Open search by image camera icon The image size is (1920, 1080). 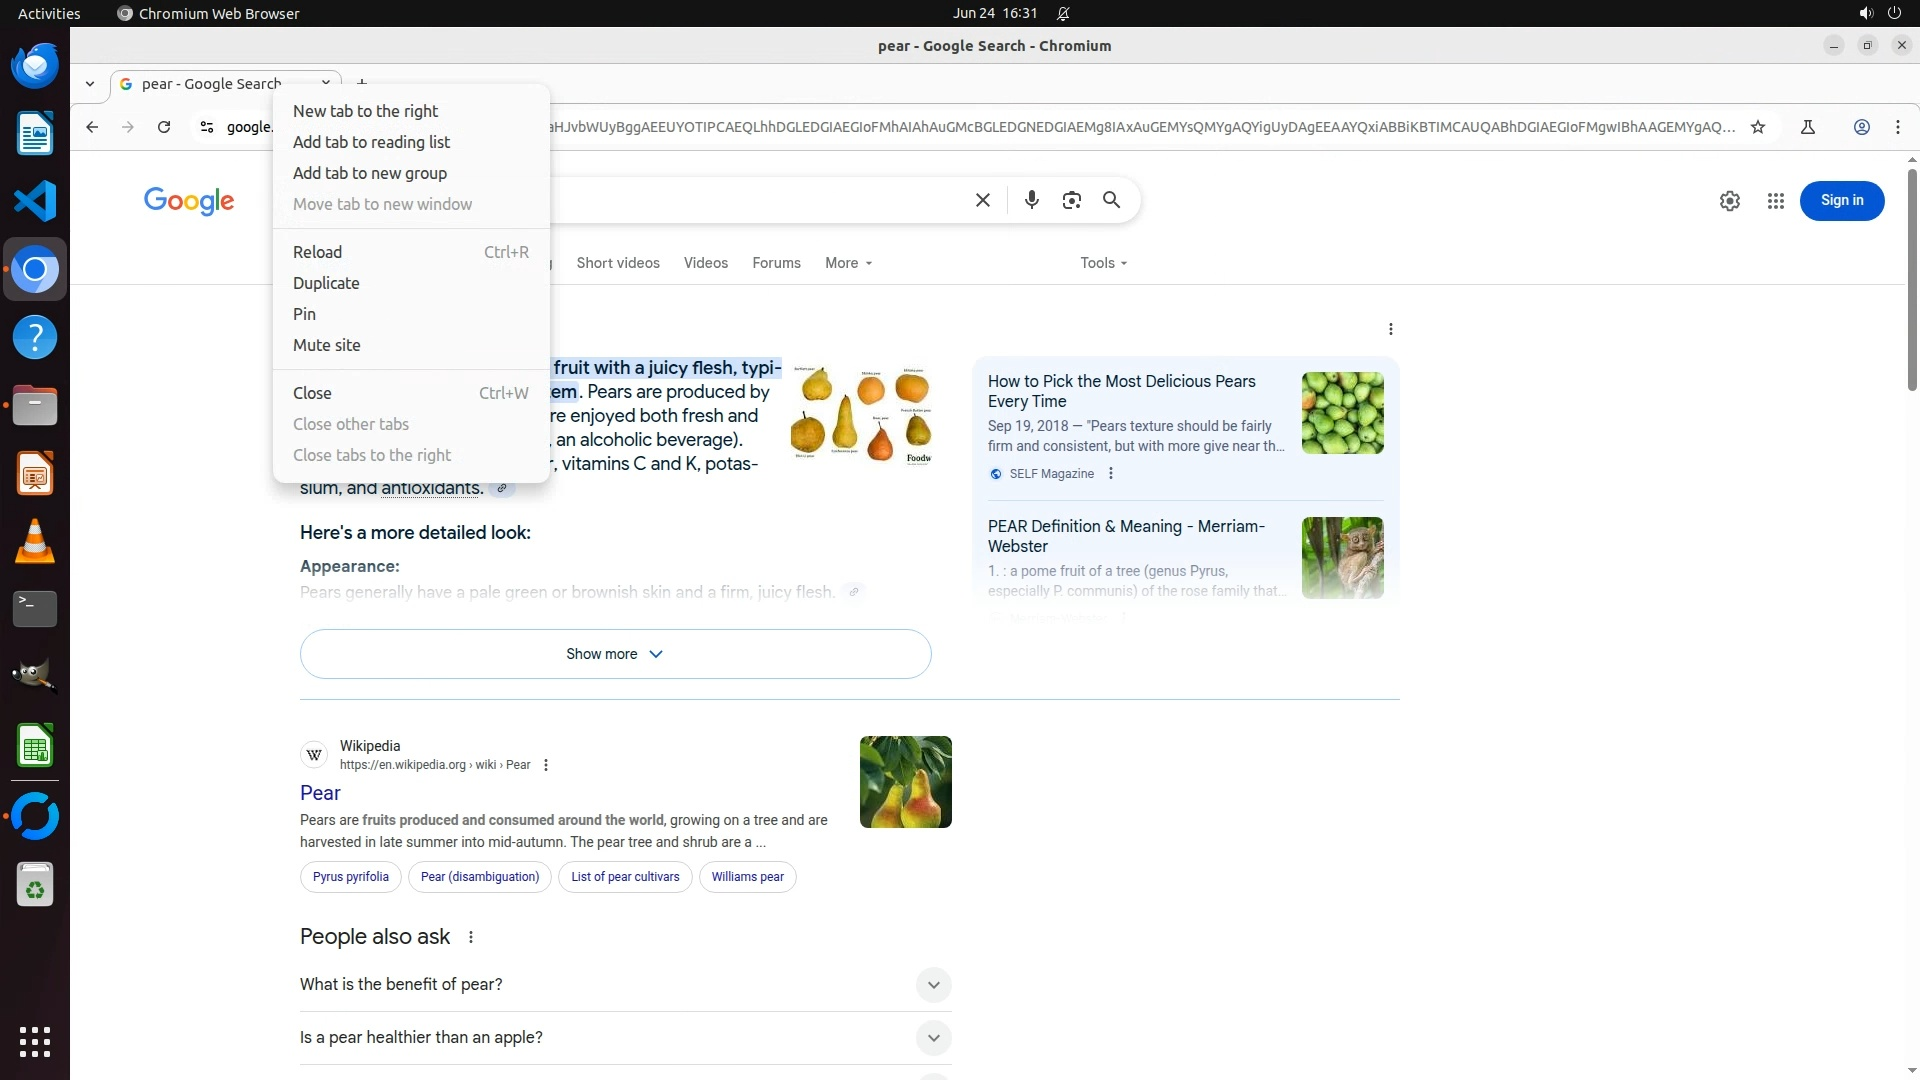pos(1071,200)
